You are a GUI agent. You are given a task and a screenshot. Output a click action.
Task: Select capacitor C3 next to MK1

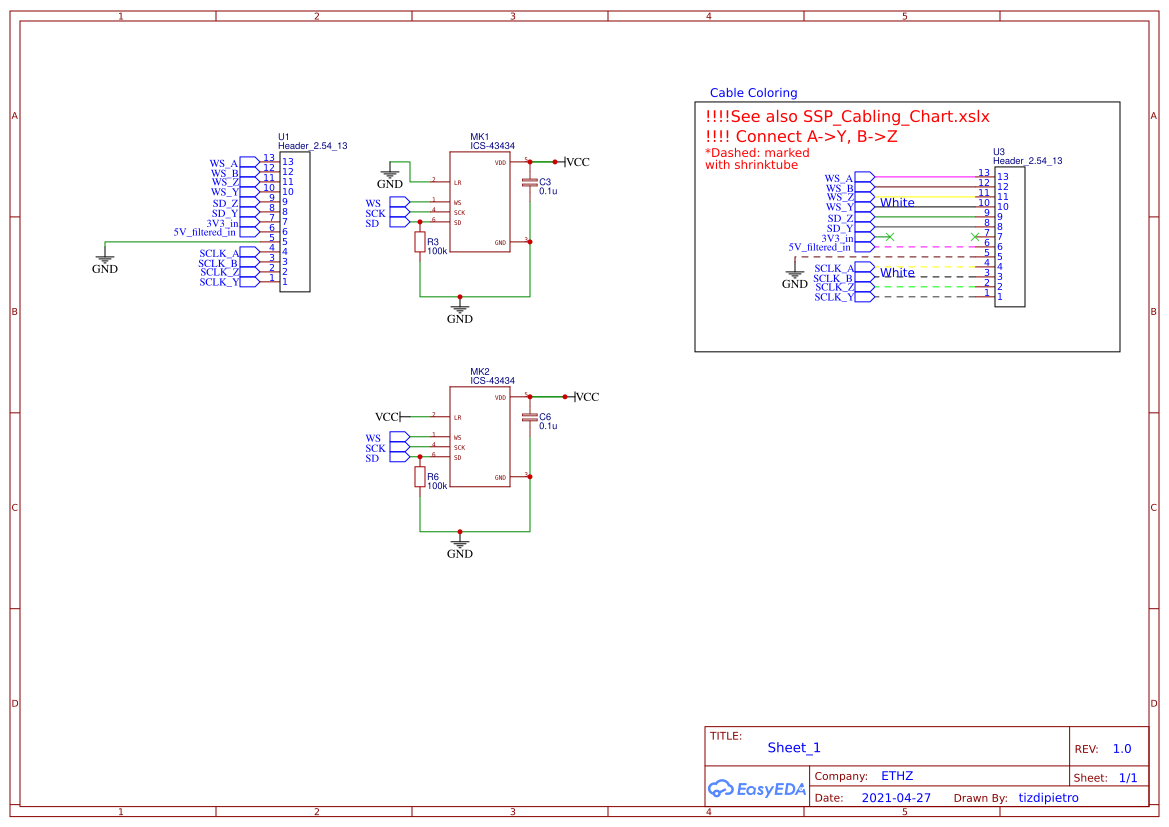coord(532,183)
